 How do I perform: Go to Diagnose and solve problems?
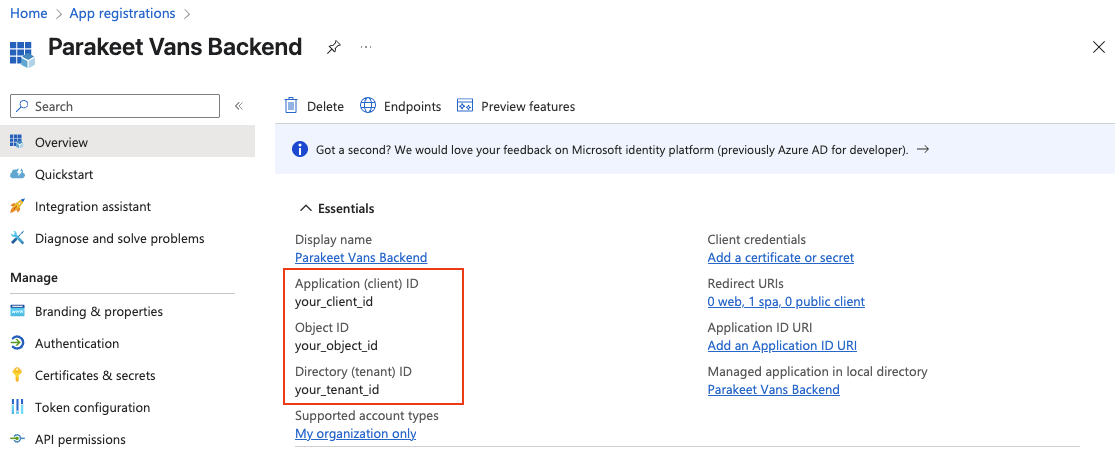(120, 239)
